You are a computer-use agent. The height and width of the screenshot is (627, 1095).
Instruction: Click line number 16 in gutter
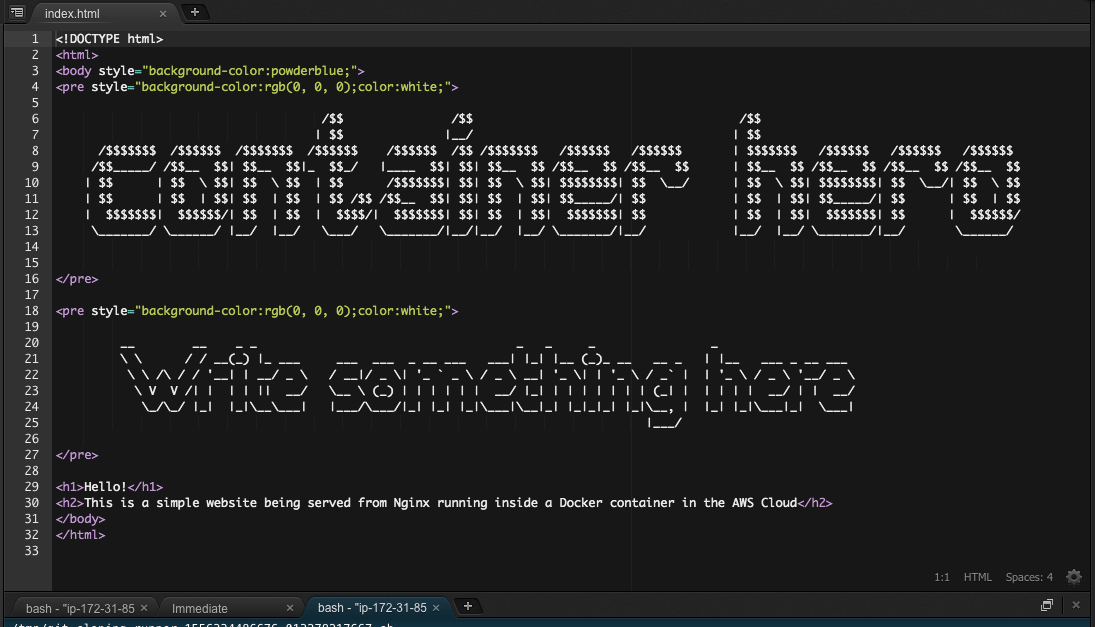(x=31, y=279)
